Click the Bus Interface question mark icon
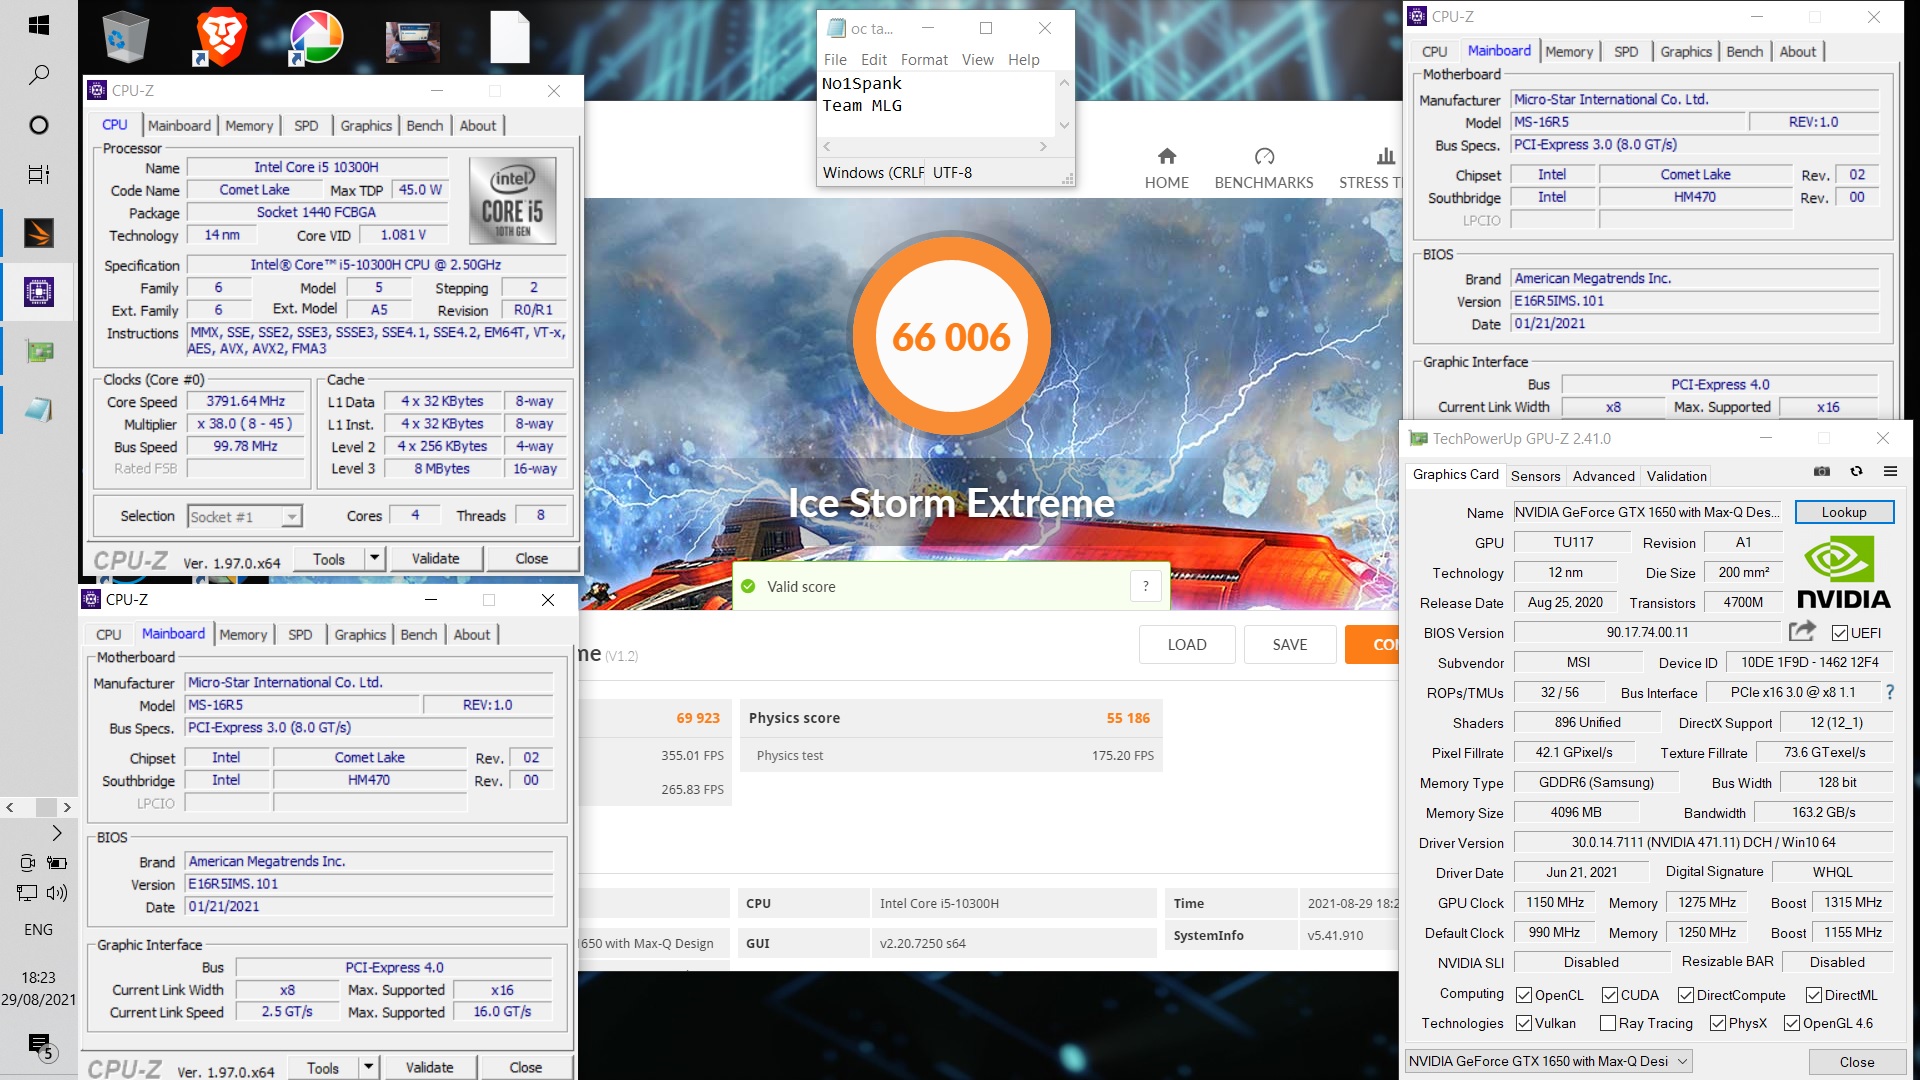The width and height of the screenshot is (1920, 1080). 1890,692
